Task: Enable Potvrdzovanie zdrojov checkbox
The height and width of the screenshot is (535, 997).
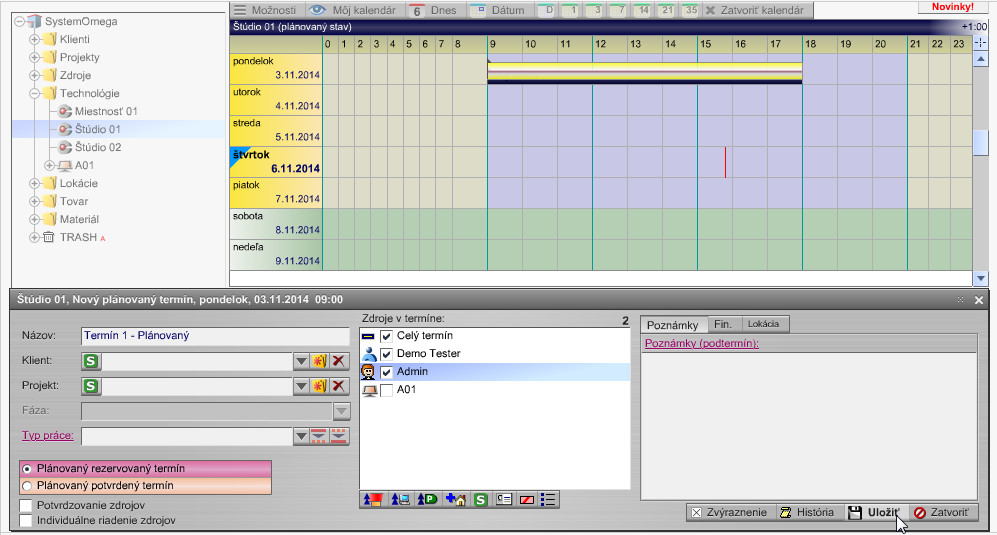Action: (27, 505)
